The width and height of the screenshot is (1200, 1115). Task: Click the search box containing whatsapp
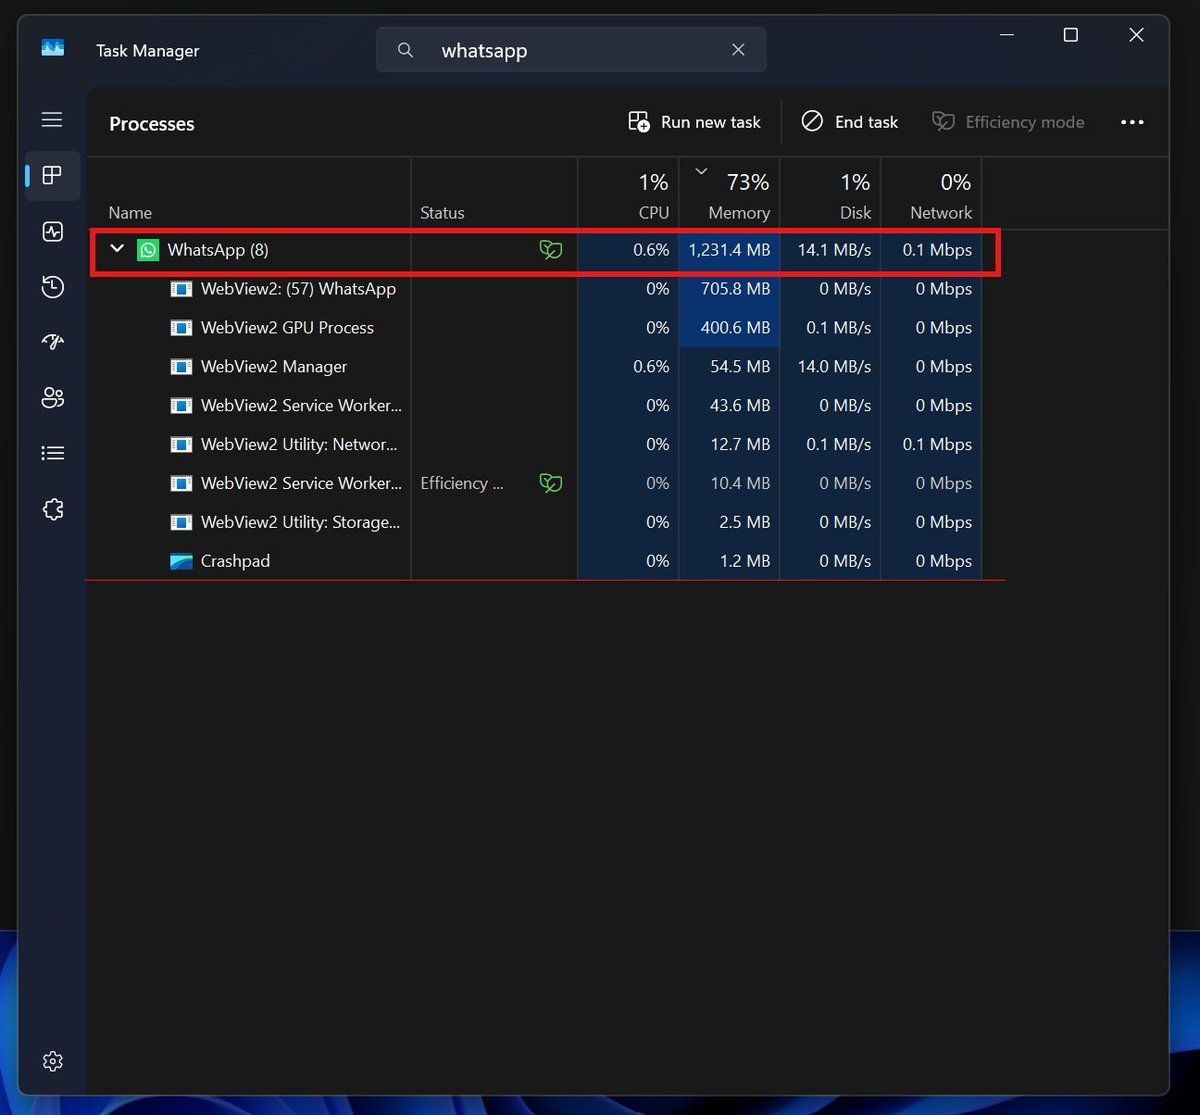(x=571, y=50)
